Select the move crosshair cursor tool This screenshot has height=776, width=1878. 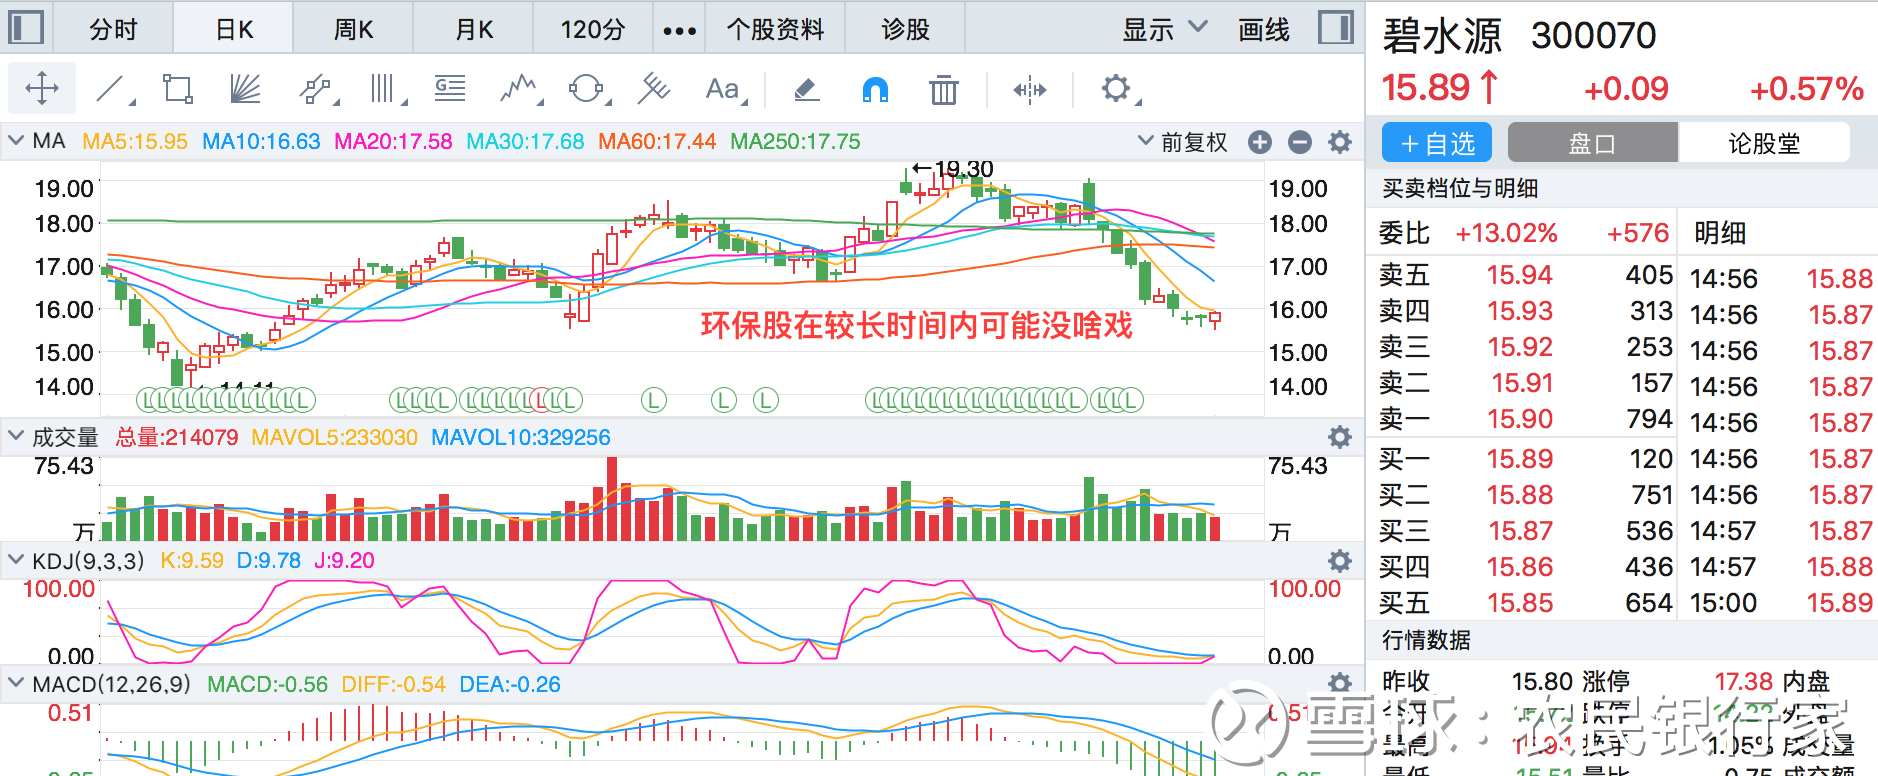pyautogui.click(x=42, y=89)
